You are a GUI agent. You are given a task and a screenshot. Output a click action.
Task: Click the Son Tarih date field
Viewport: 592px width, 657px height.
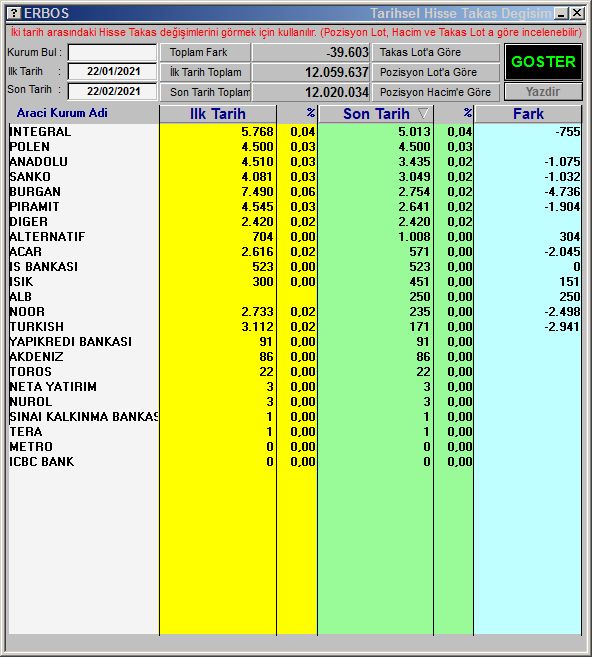pyautogui.click(x=112, y=91)
